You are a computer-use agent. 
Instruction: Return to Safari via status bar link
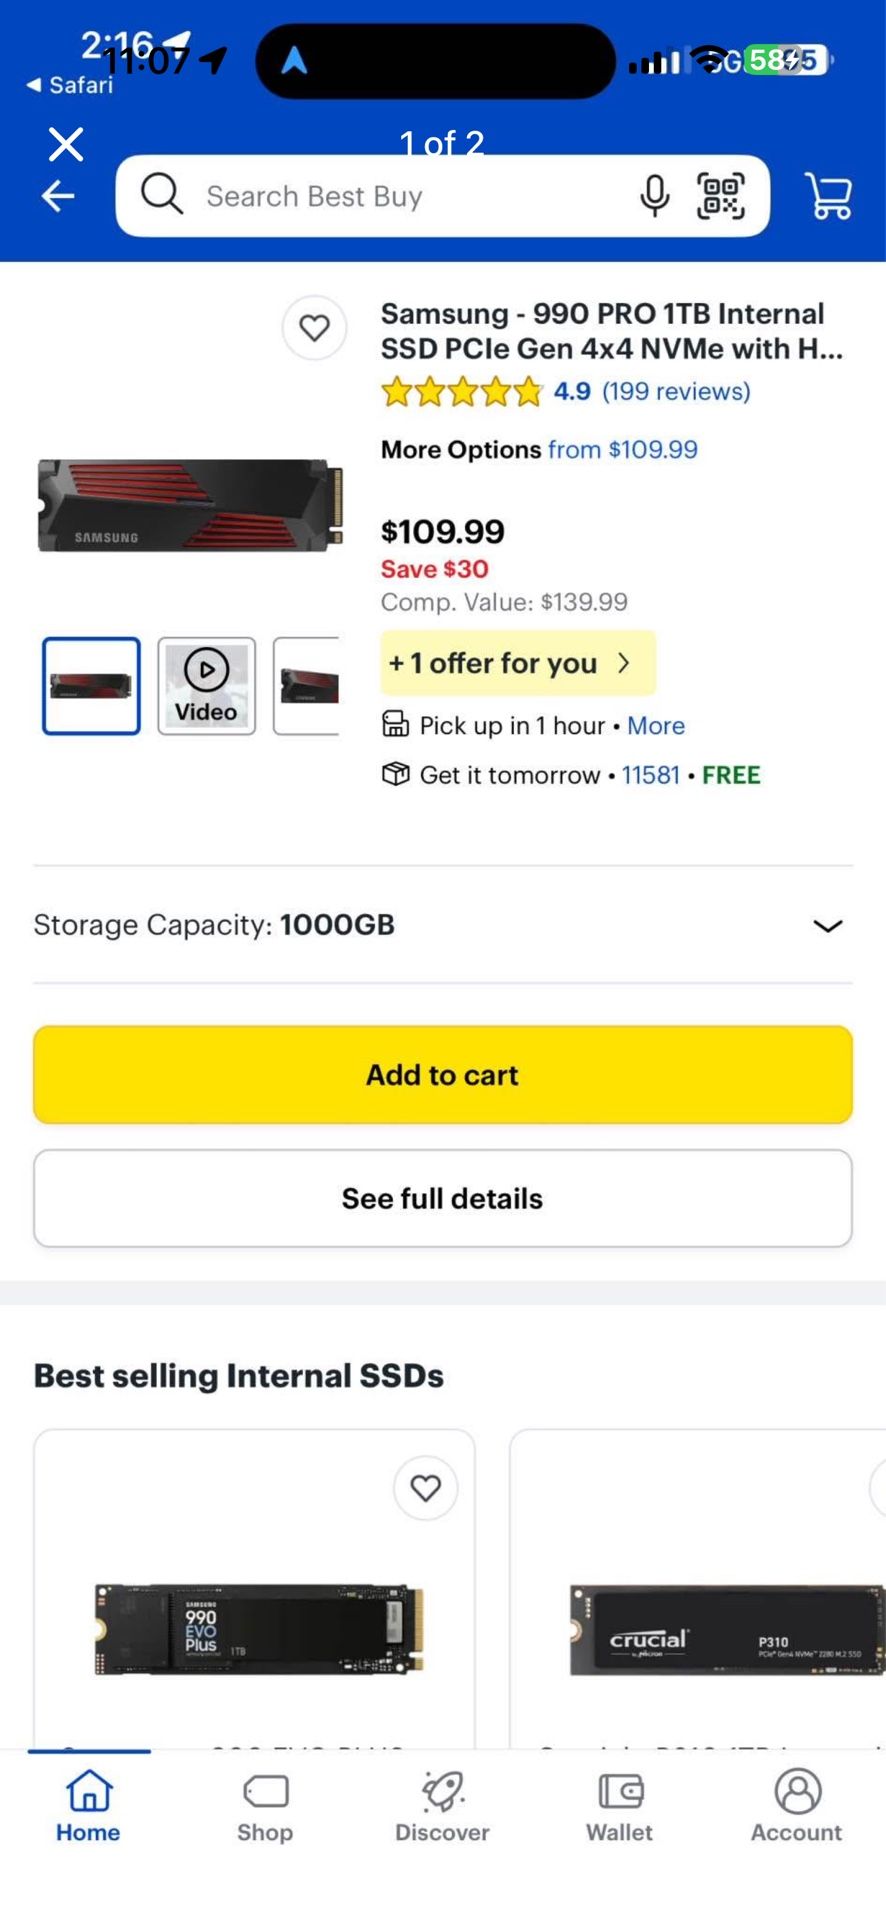[x=70, y=85]
